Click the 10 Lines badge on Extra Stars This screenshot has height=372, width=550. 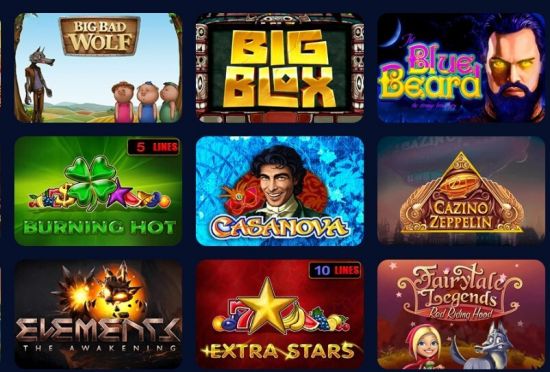point(335,270)
